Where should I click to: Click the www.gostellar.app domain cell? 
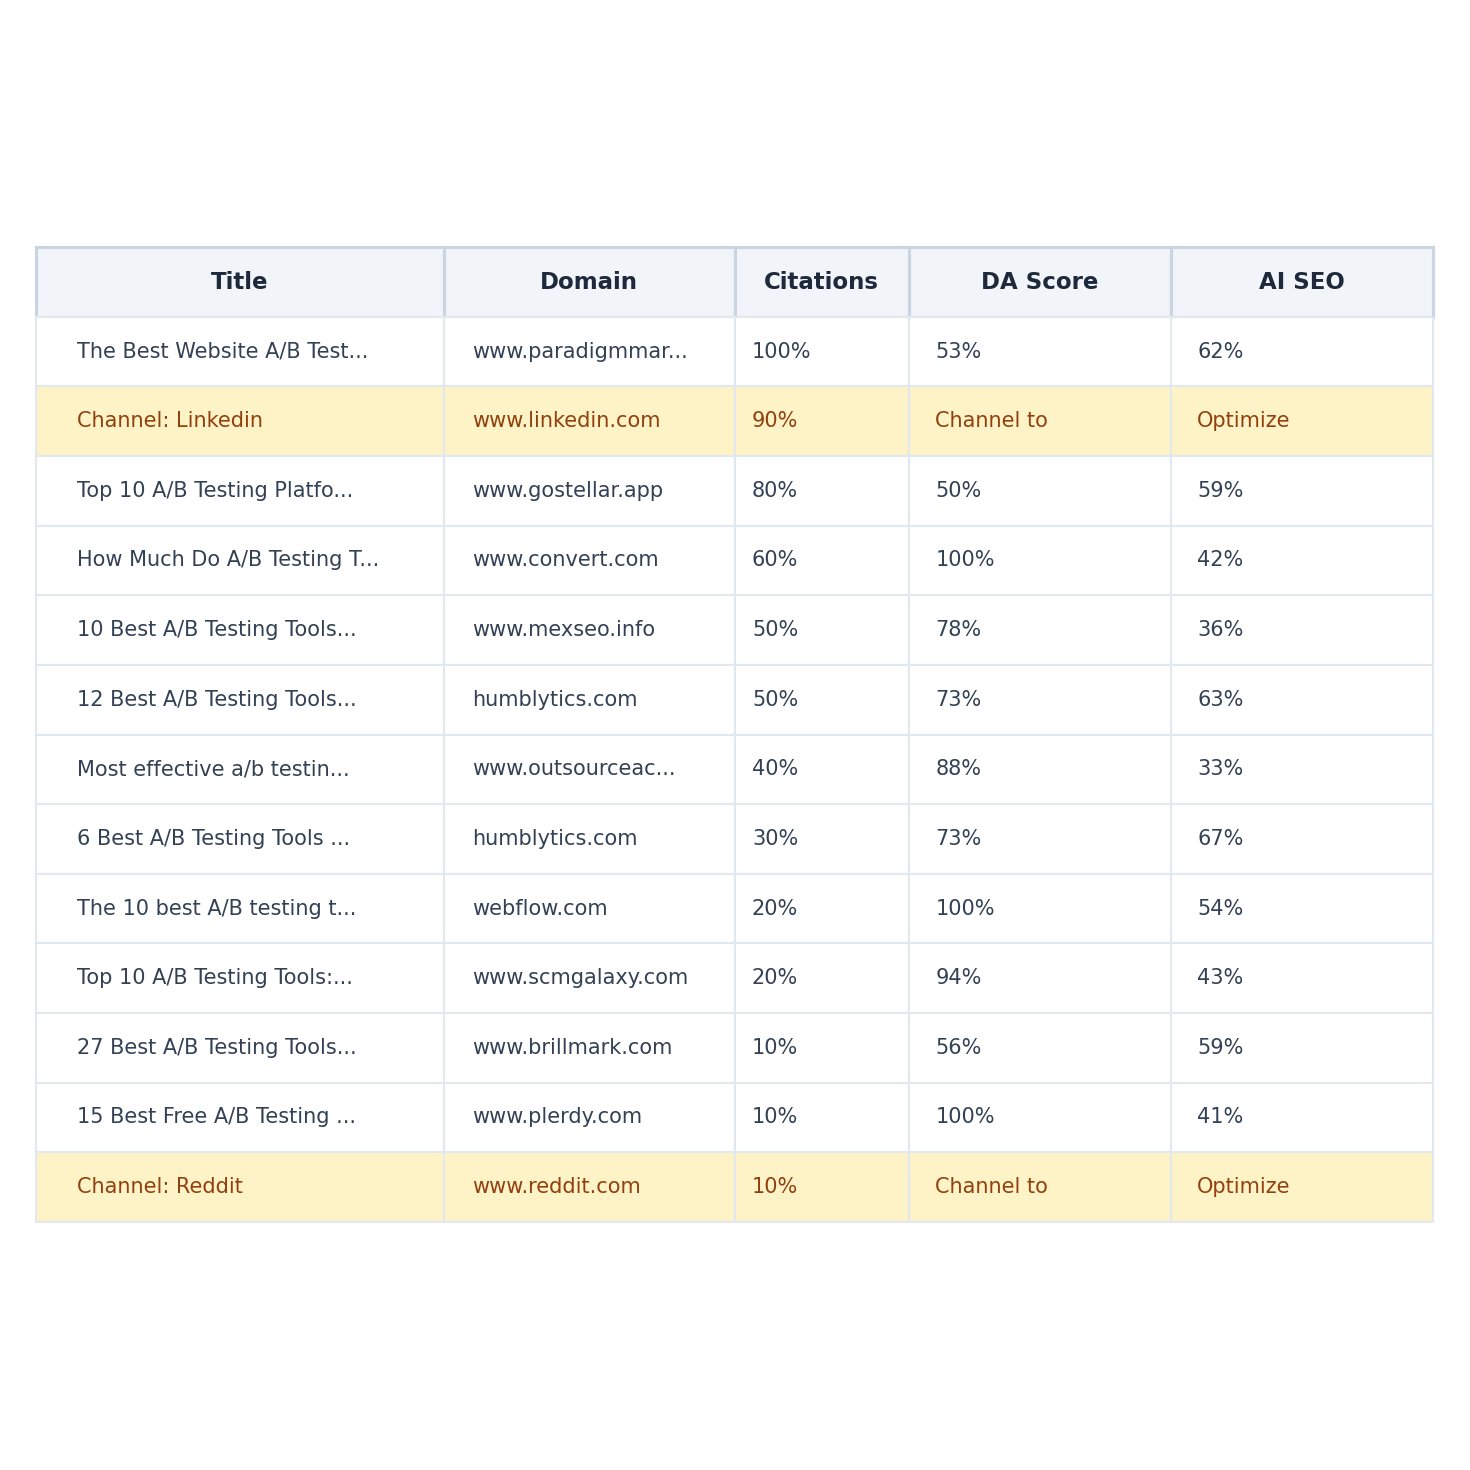(x=567, y=491)
